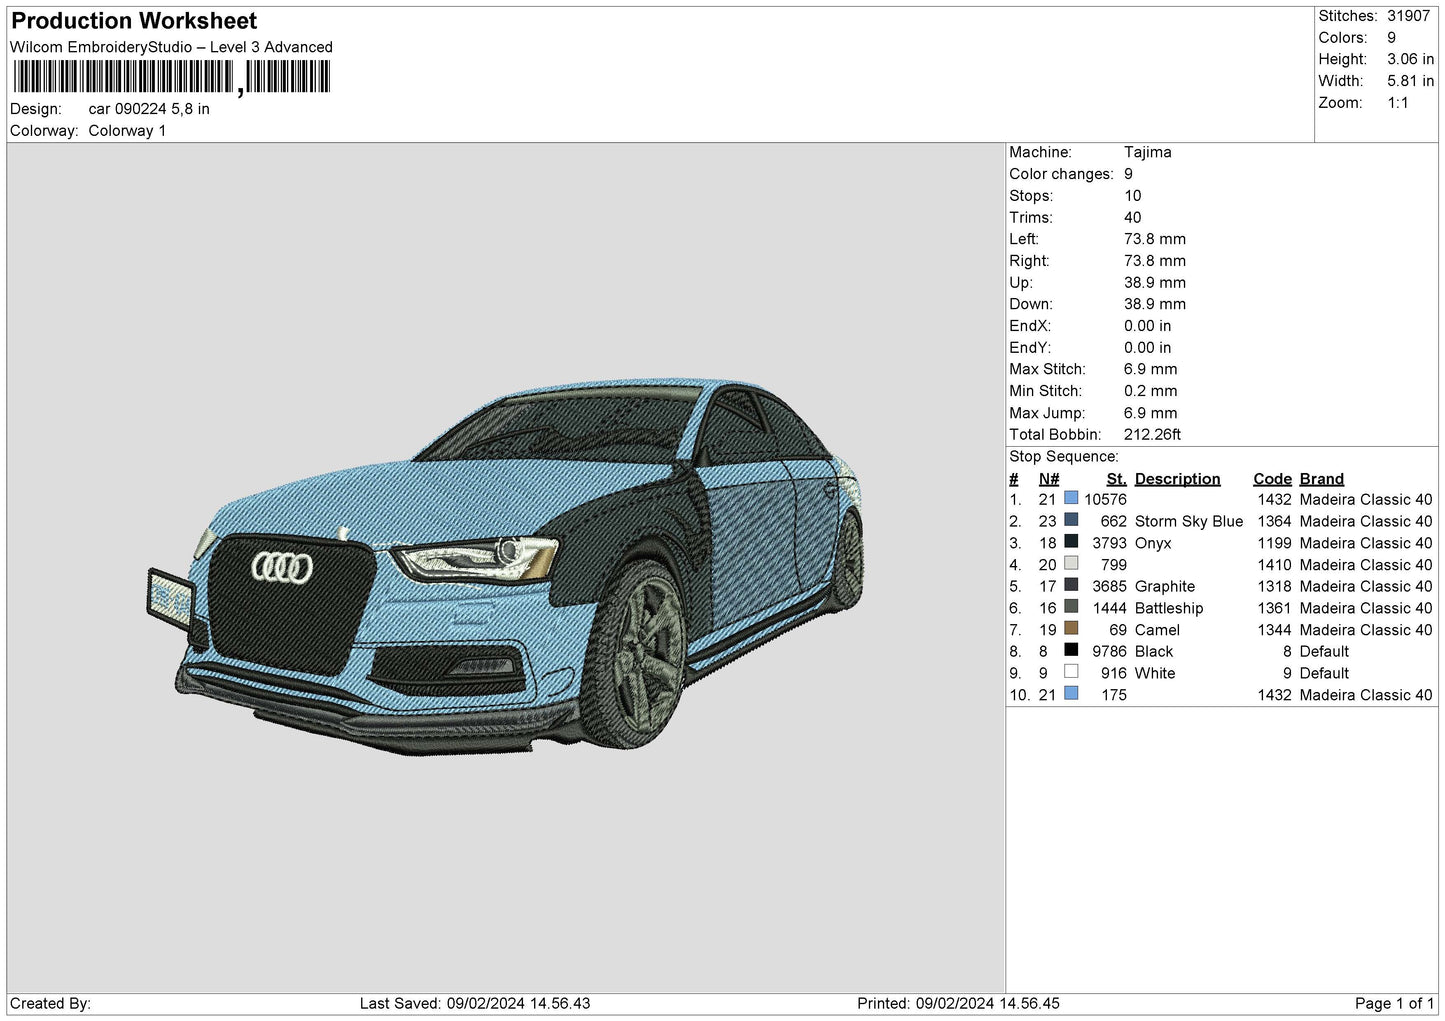Click the design name "car 090224 5,8 in"
1445x1021 pixels.
click(149, 109)
